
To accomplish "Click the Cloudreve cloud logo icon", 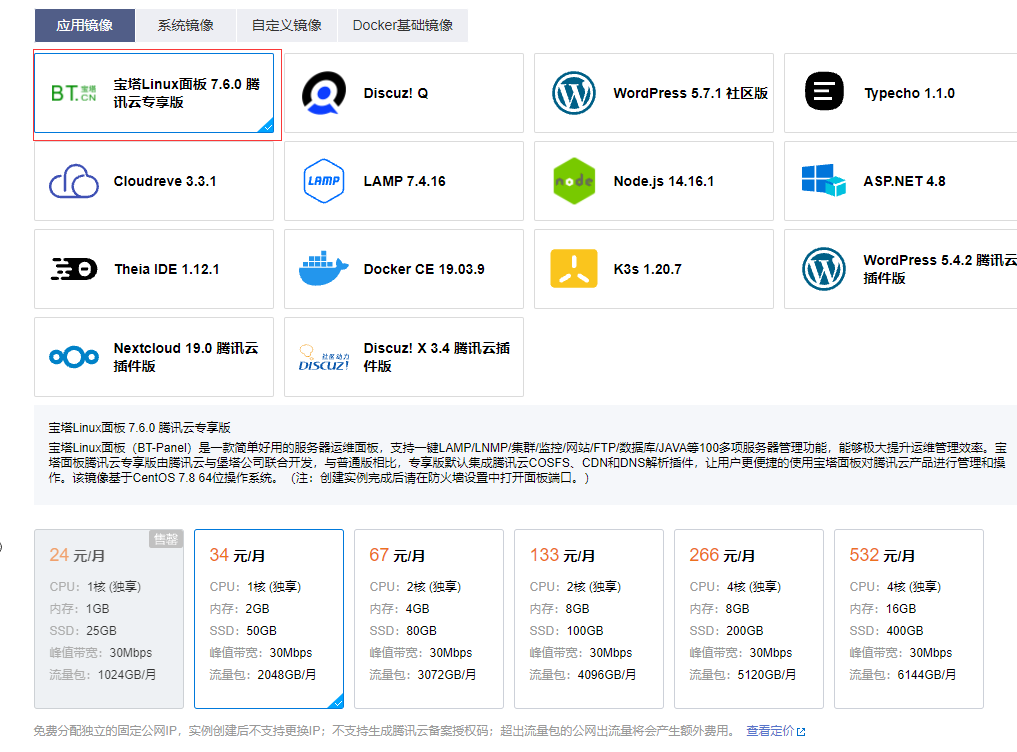I will pos(74,181).
